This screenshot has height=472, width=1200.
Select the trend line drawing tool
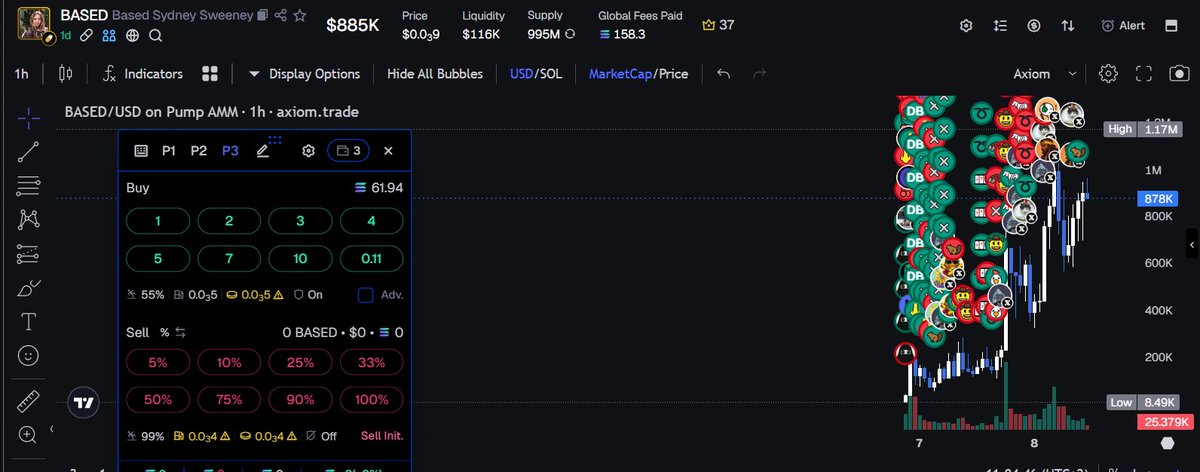(29, 152)
